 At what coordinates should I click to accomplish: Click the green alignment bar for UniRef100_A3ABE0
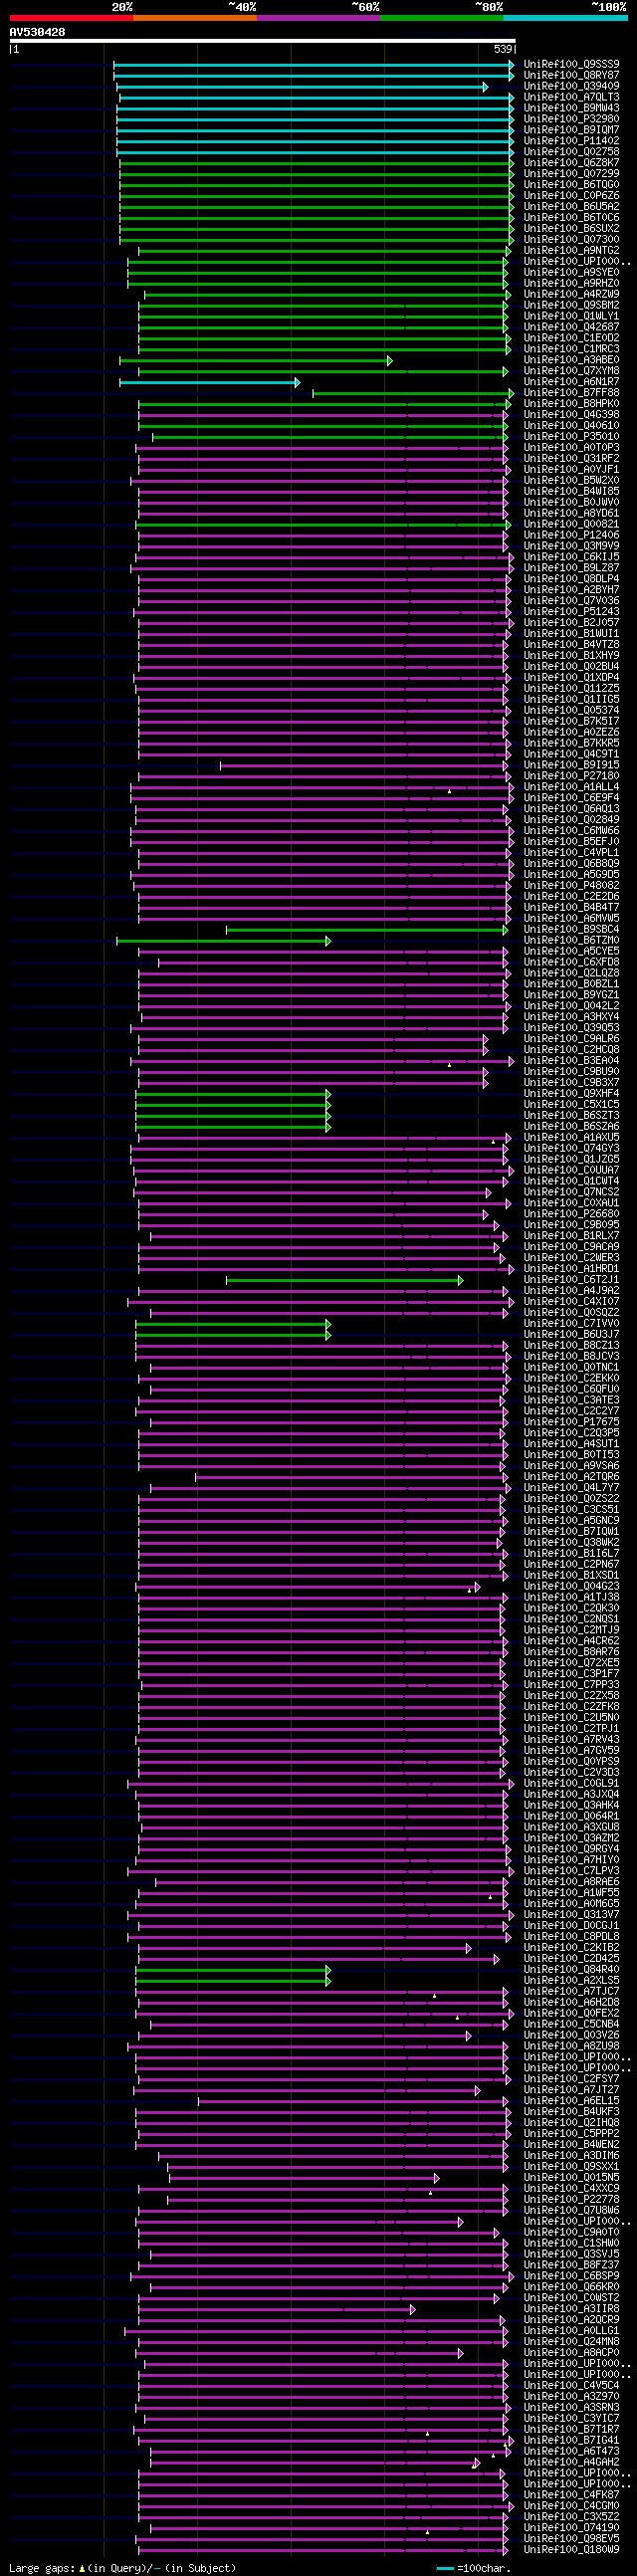point(256,360)
